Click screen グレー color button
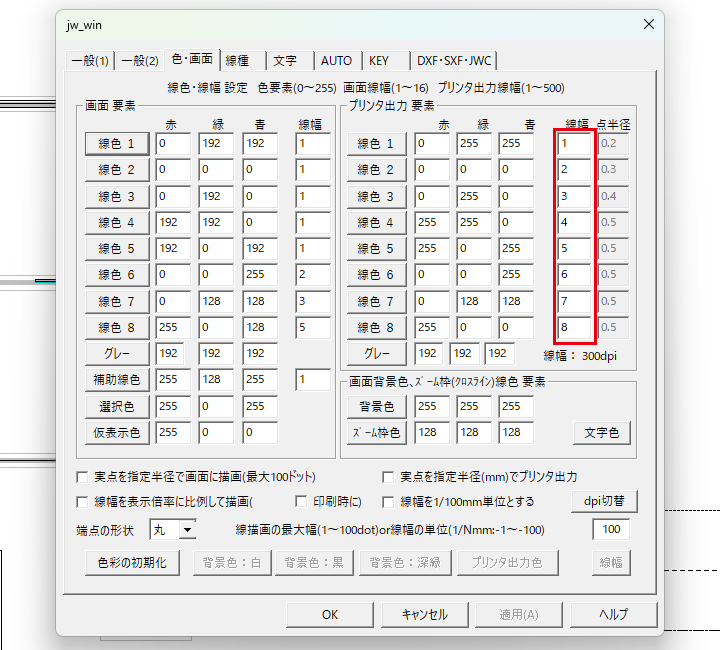720x650 pixels. click(x=117, y=353)
